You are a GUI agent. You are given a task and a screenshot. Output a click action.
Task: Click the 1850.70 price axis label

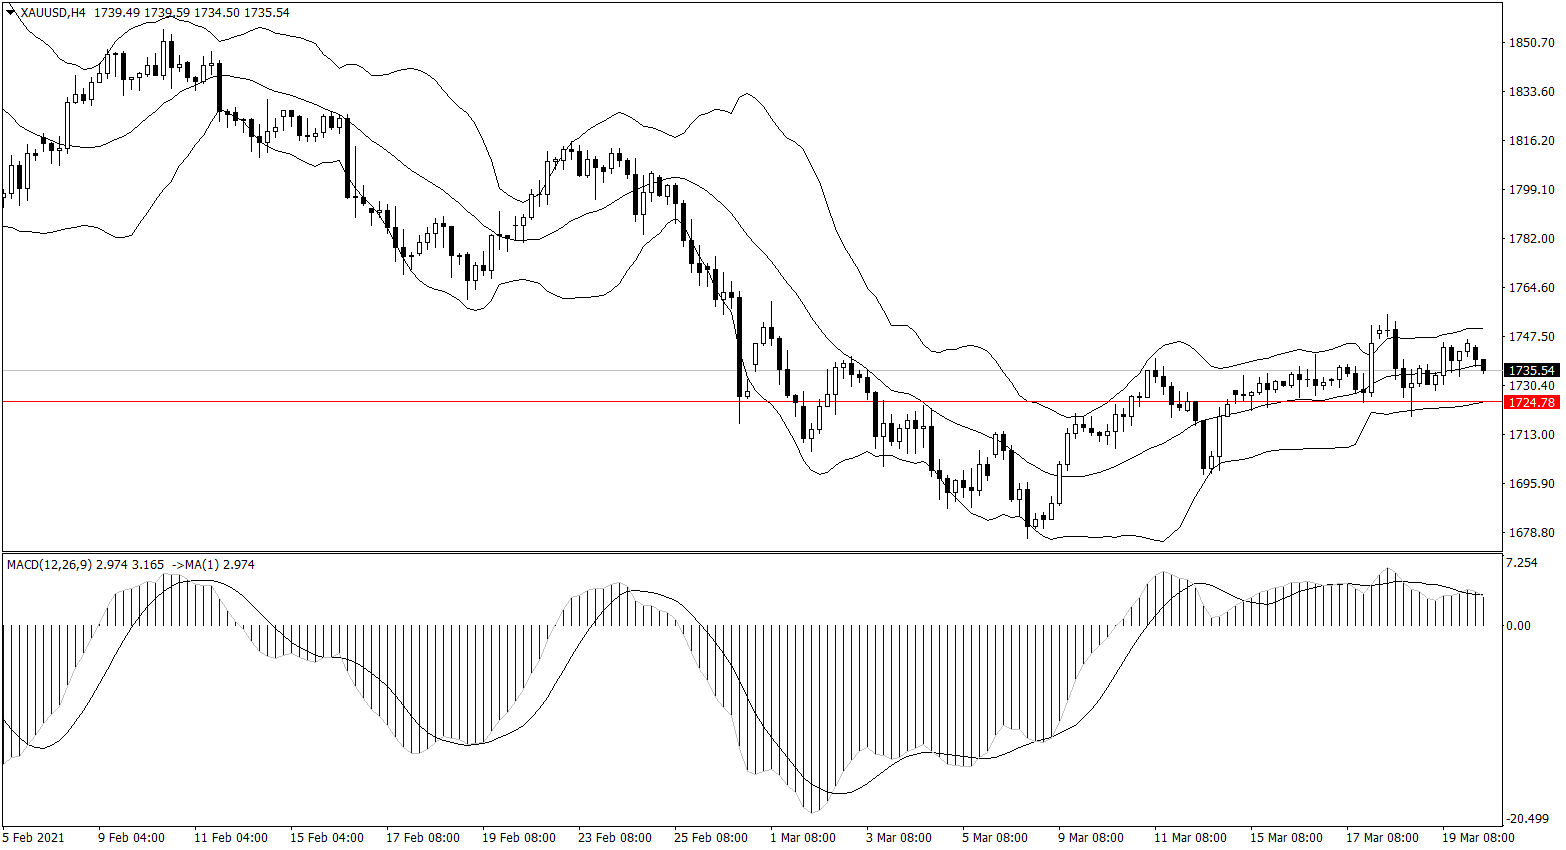1531,43
